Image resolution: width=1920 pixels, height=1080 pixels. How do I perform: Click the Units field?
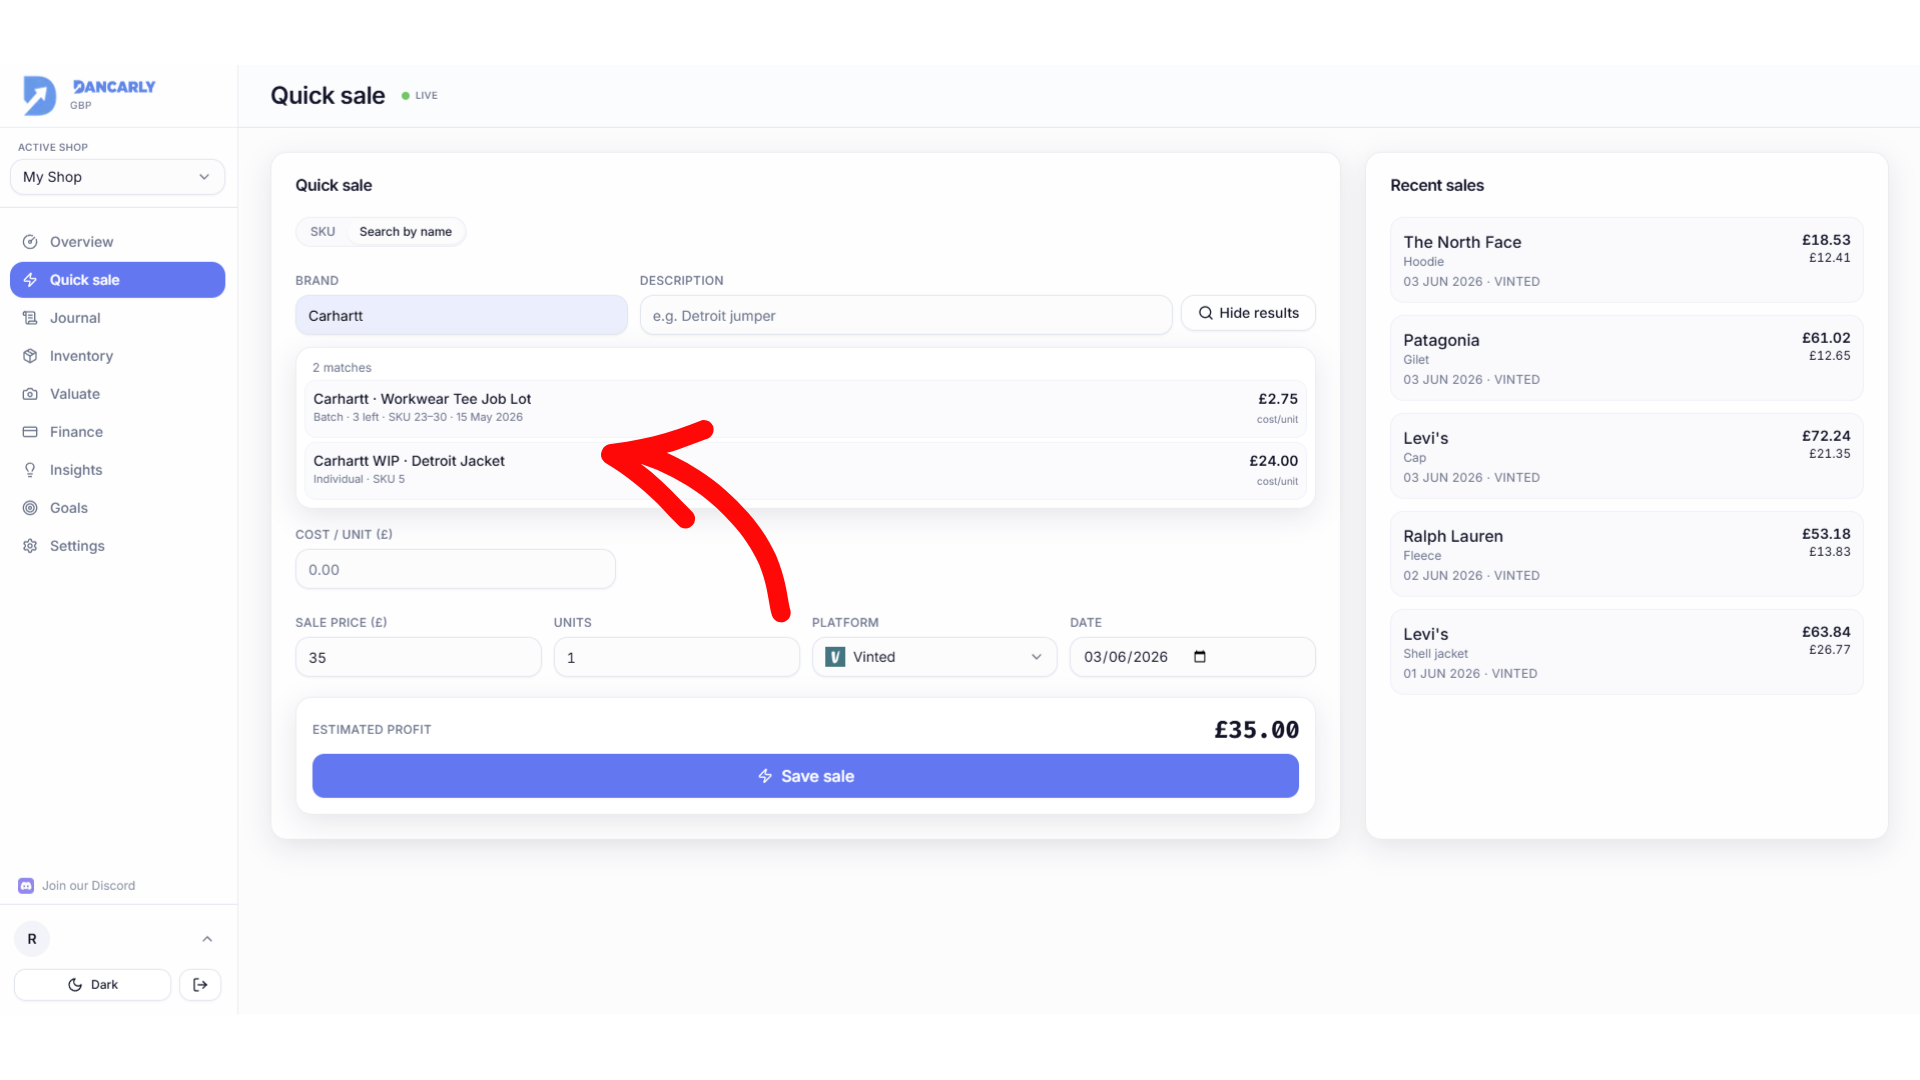tap(676, 657)
